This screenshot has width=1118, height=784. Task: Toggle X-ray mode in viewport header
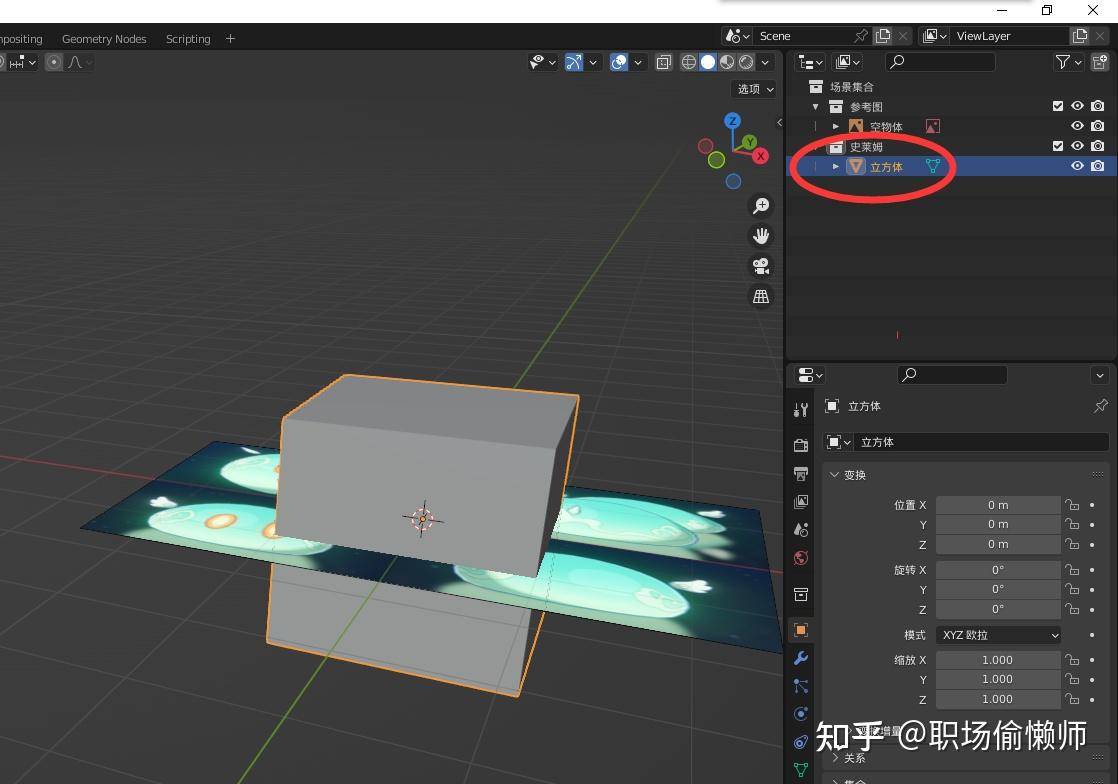(x=664, y=62)
